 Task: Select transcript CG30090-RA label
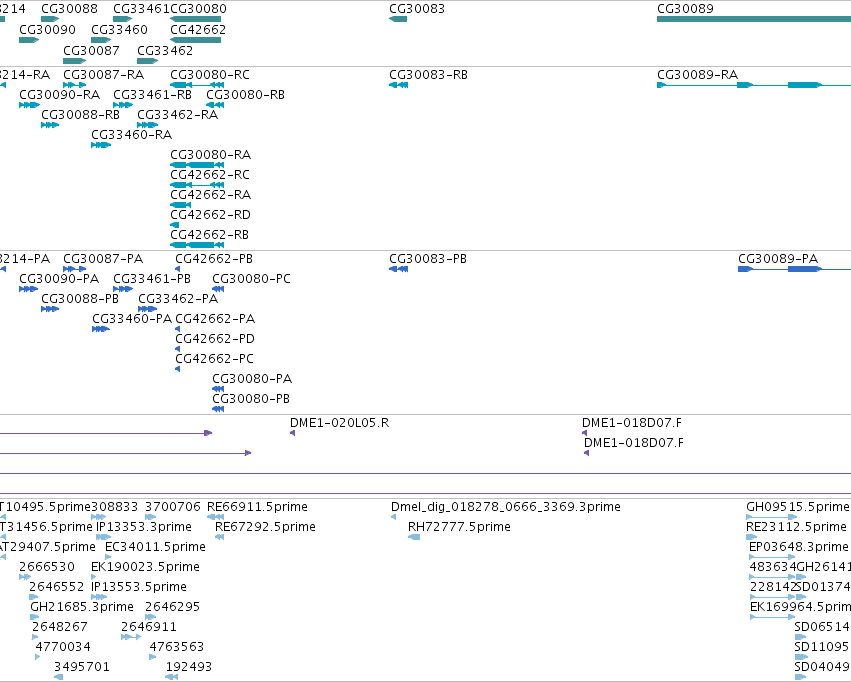(60, 94)
